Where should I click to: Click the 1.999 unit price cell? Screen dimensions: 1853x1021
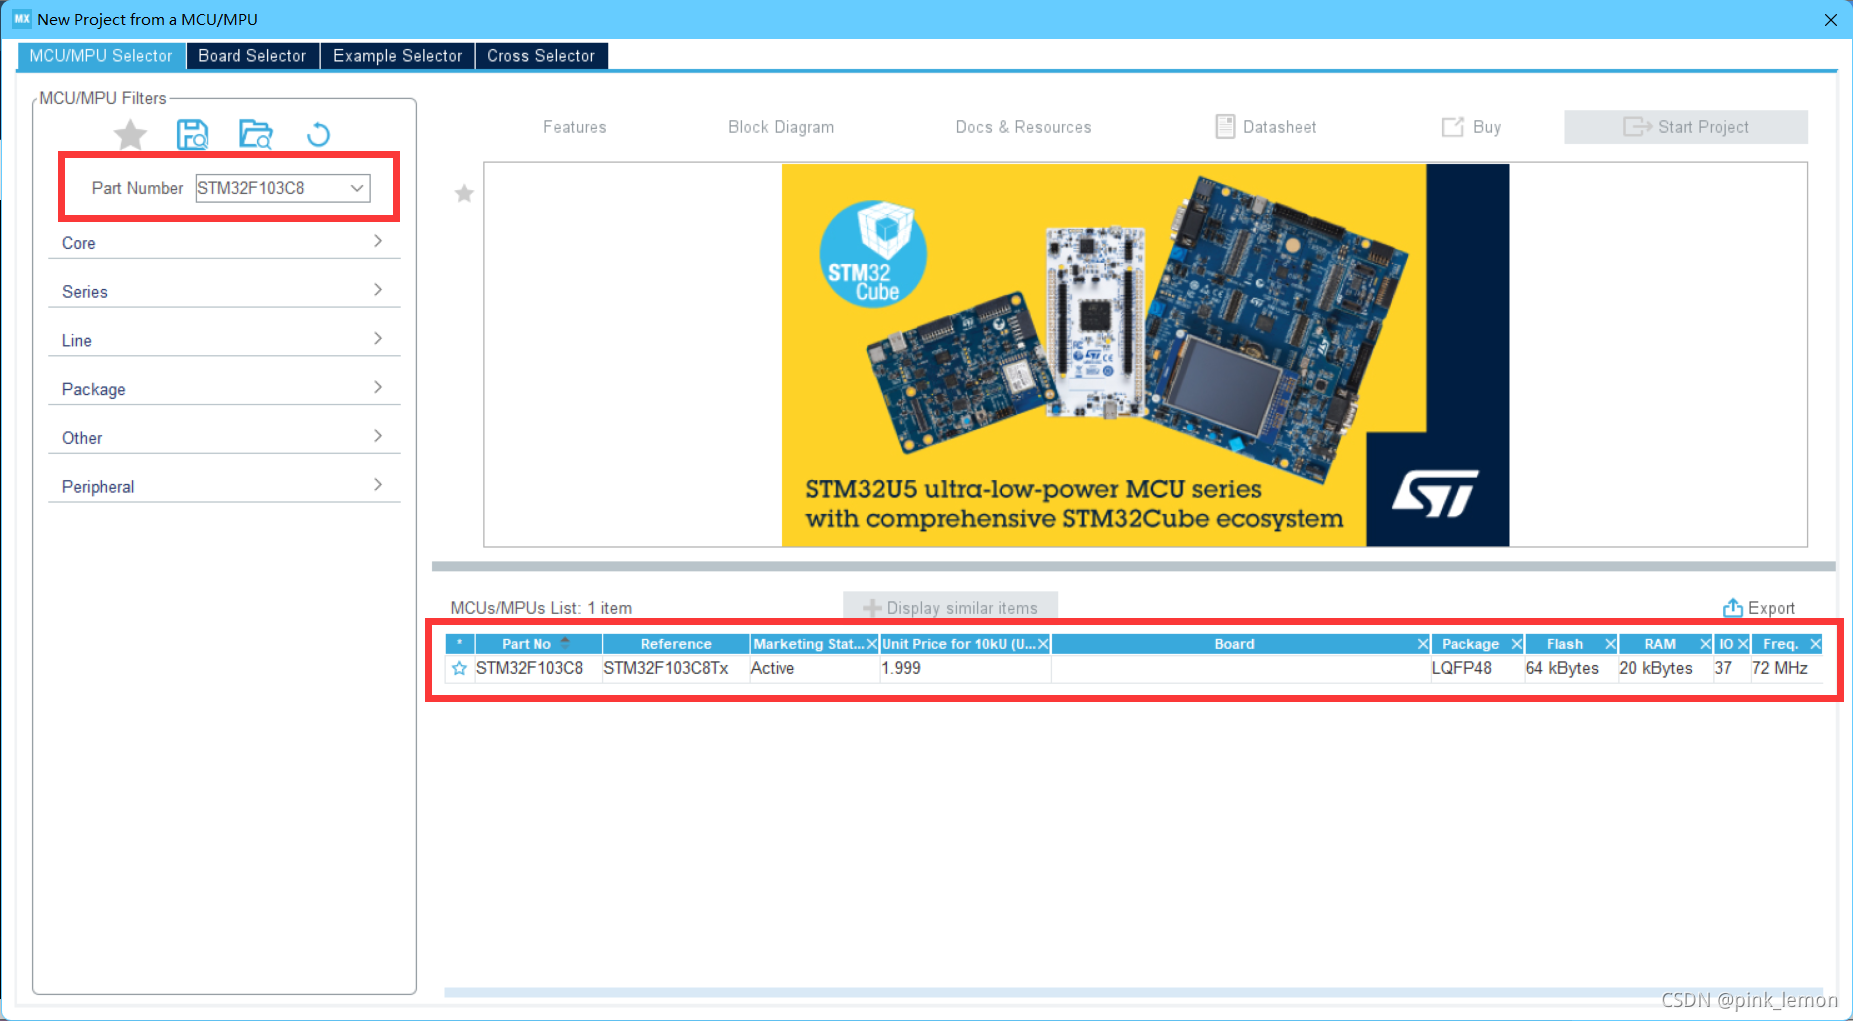click(x=965, y=668)
